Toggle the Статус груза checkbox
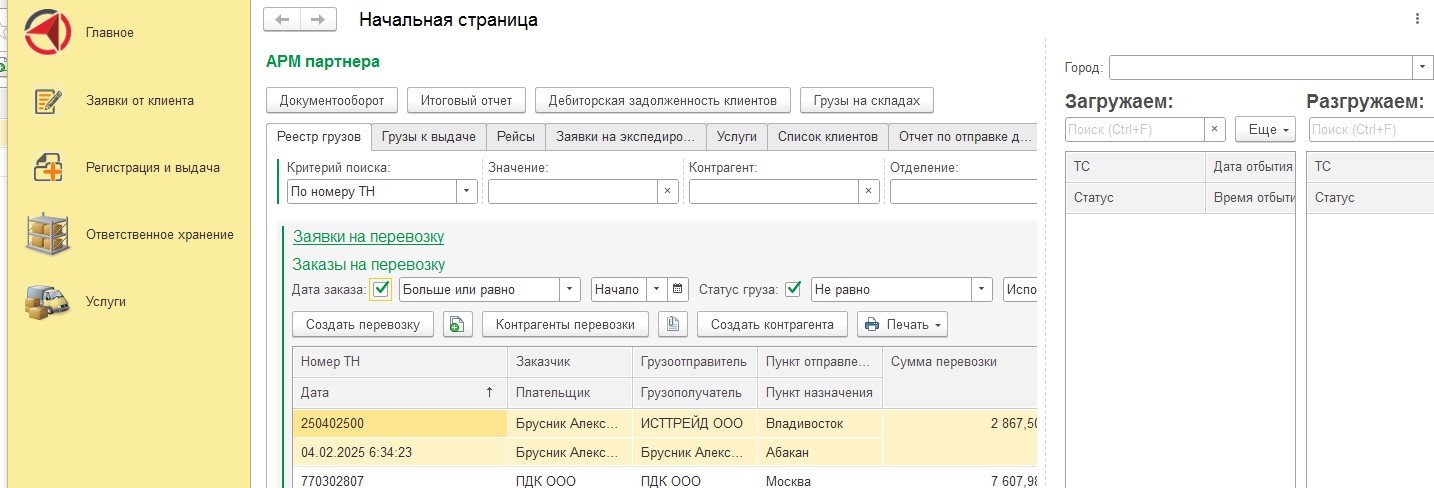 tap(794, 290)
